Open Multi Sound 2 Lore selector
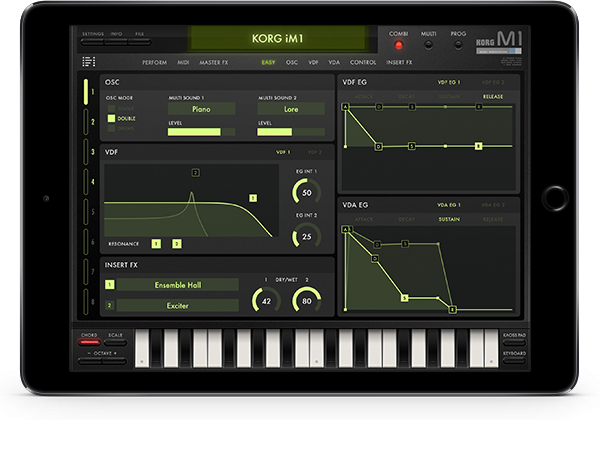This screenshot has width=600, height=450. [x=291, y=109]
